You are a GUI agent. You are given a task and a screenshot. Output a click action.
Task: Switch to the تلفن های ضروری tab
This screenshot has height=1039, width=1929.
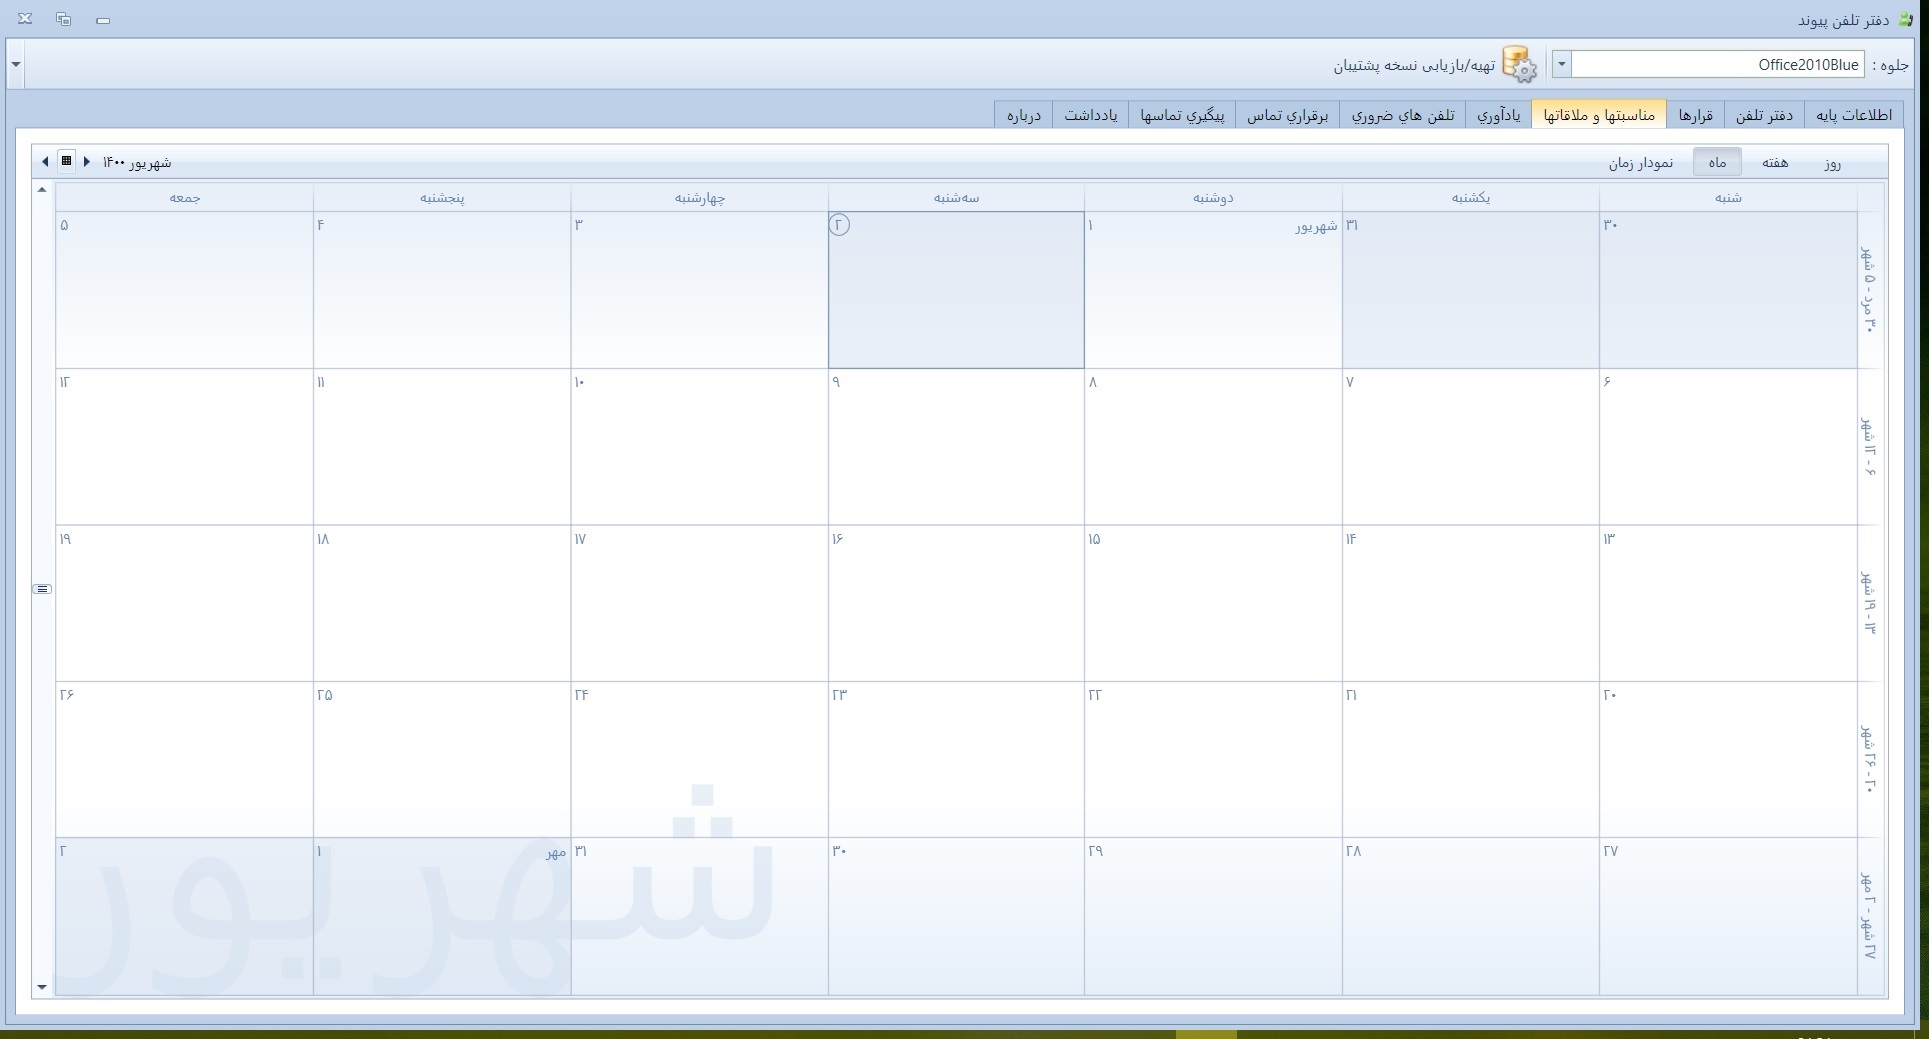point(1403,115)
